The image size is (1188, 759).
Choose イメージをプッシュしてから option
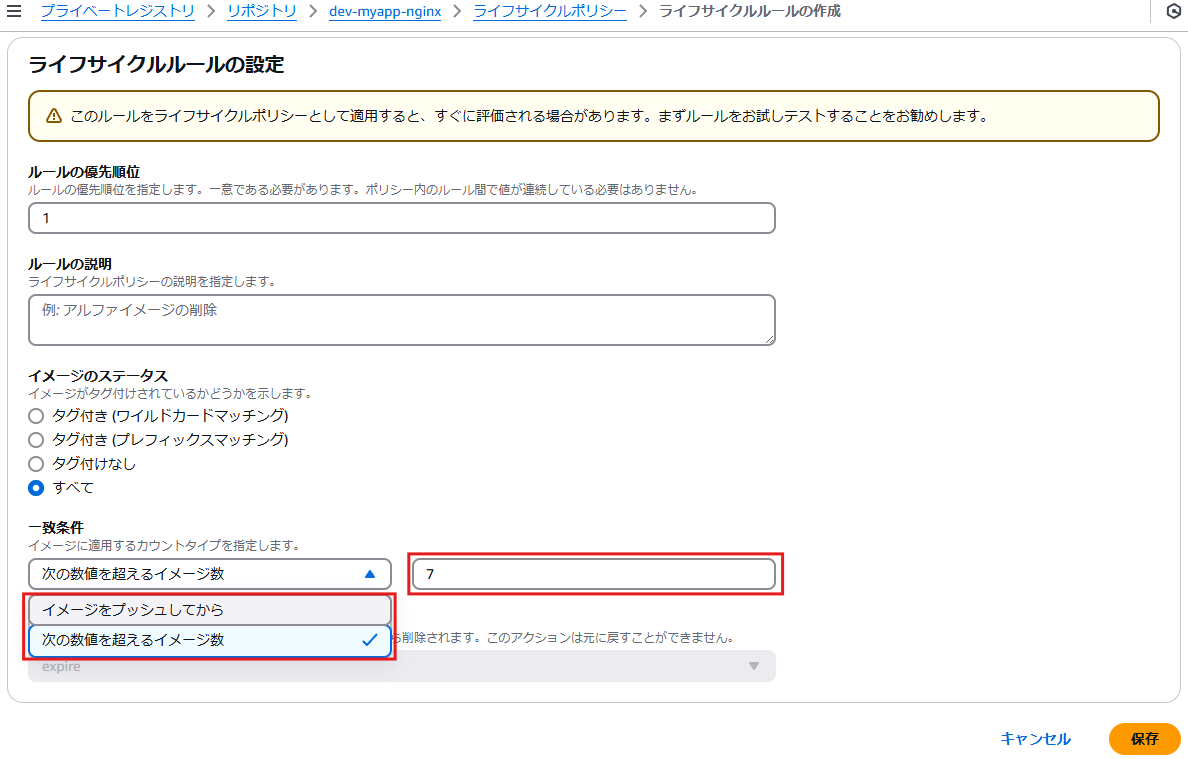click(x=210, y=610)
